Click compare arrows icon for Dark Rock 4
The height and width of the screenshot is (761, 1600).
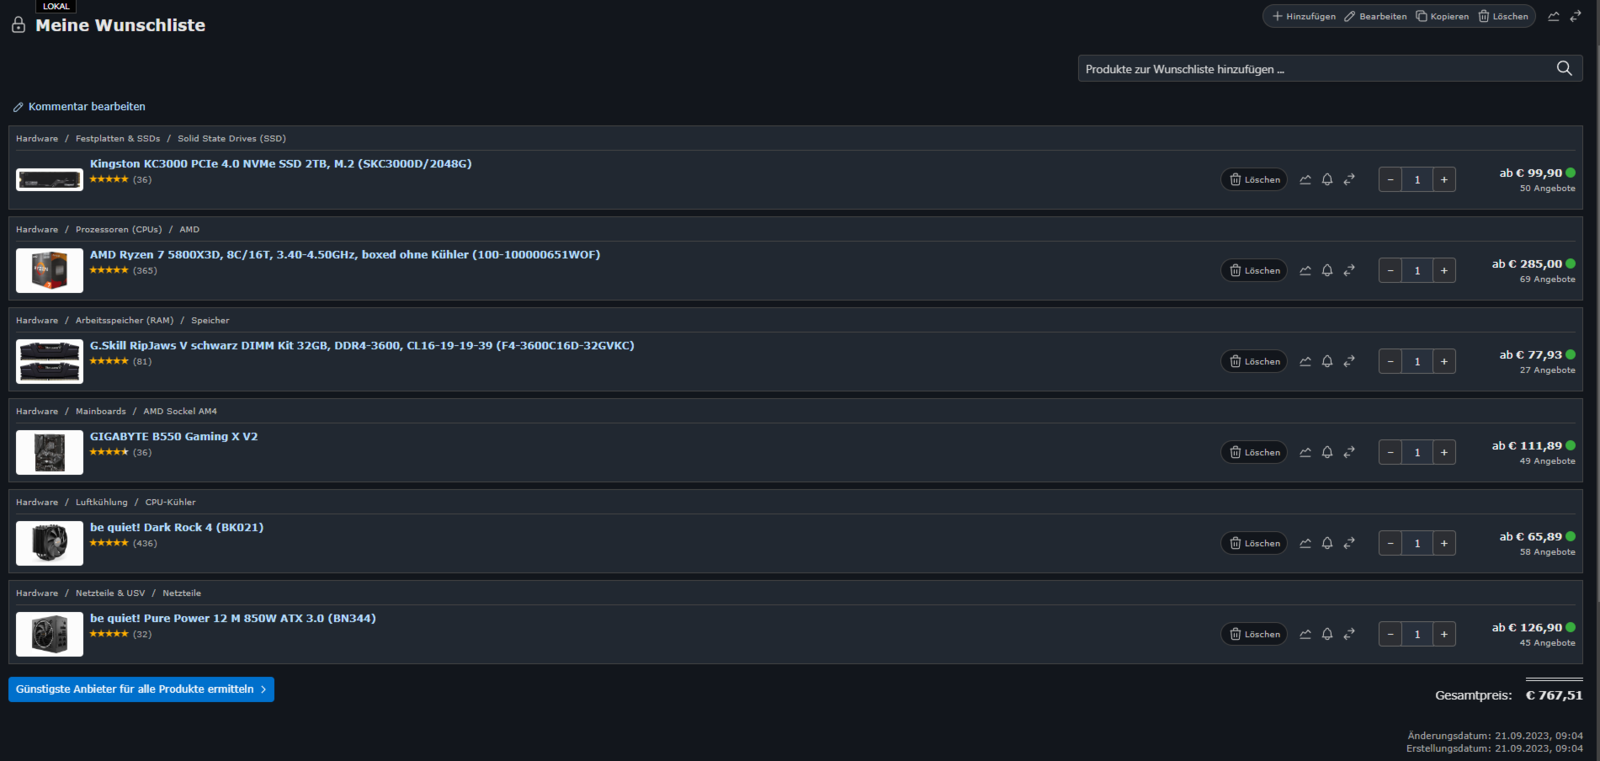pyautogui.click(x=1349, y=544)
